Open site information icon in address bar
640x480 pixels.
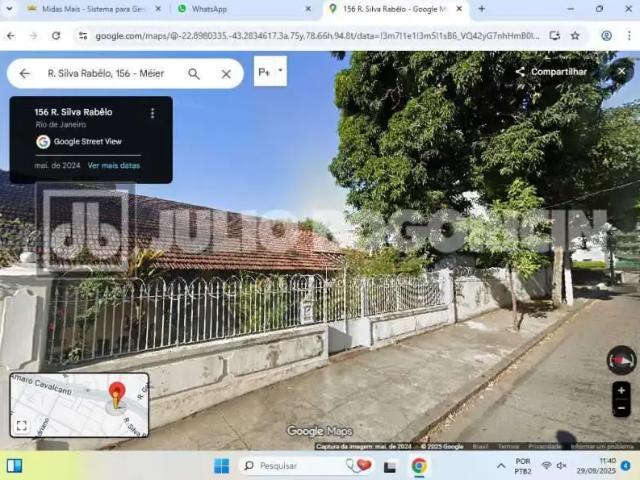83,36
